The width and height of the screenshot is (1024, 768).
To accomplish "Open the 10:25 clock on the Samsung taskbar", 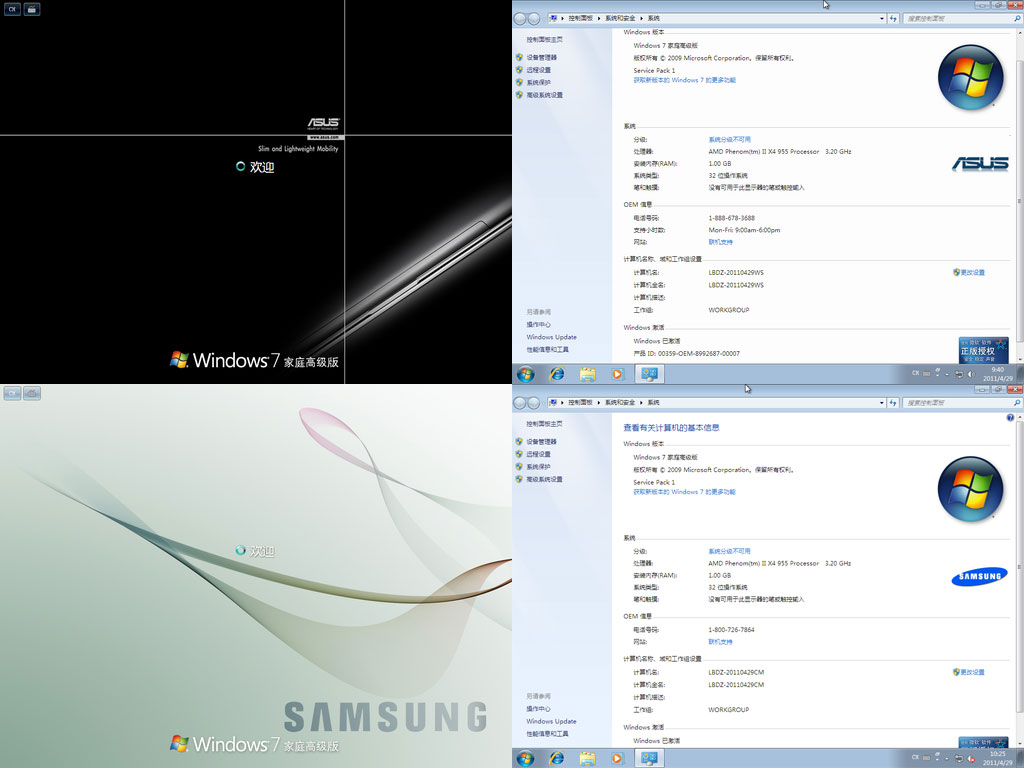I will (x=998, y=758).
